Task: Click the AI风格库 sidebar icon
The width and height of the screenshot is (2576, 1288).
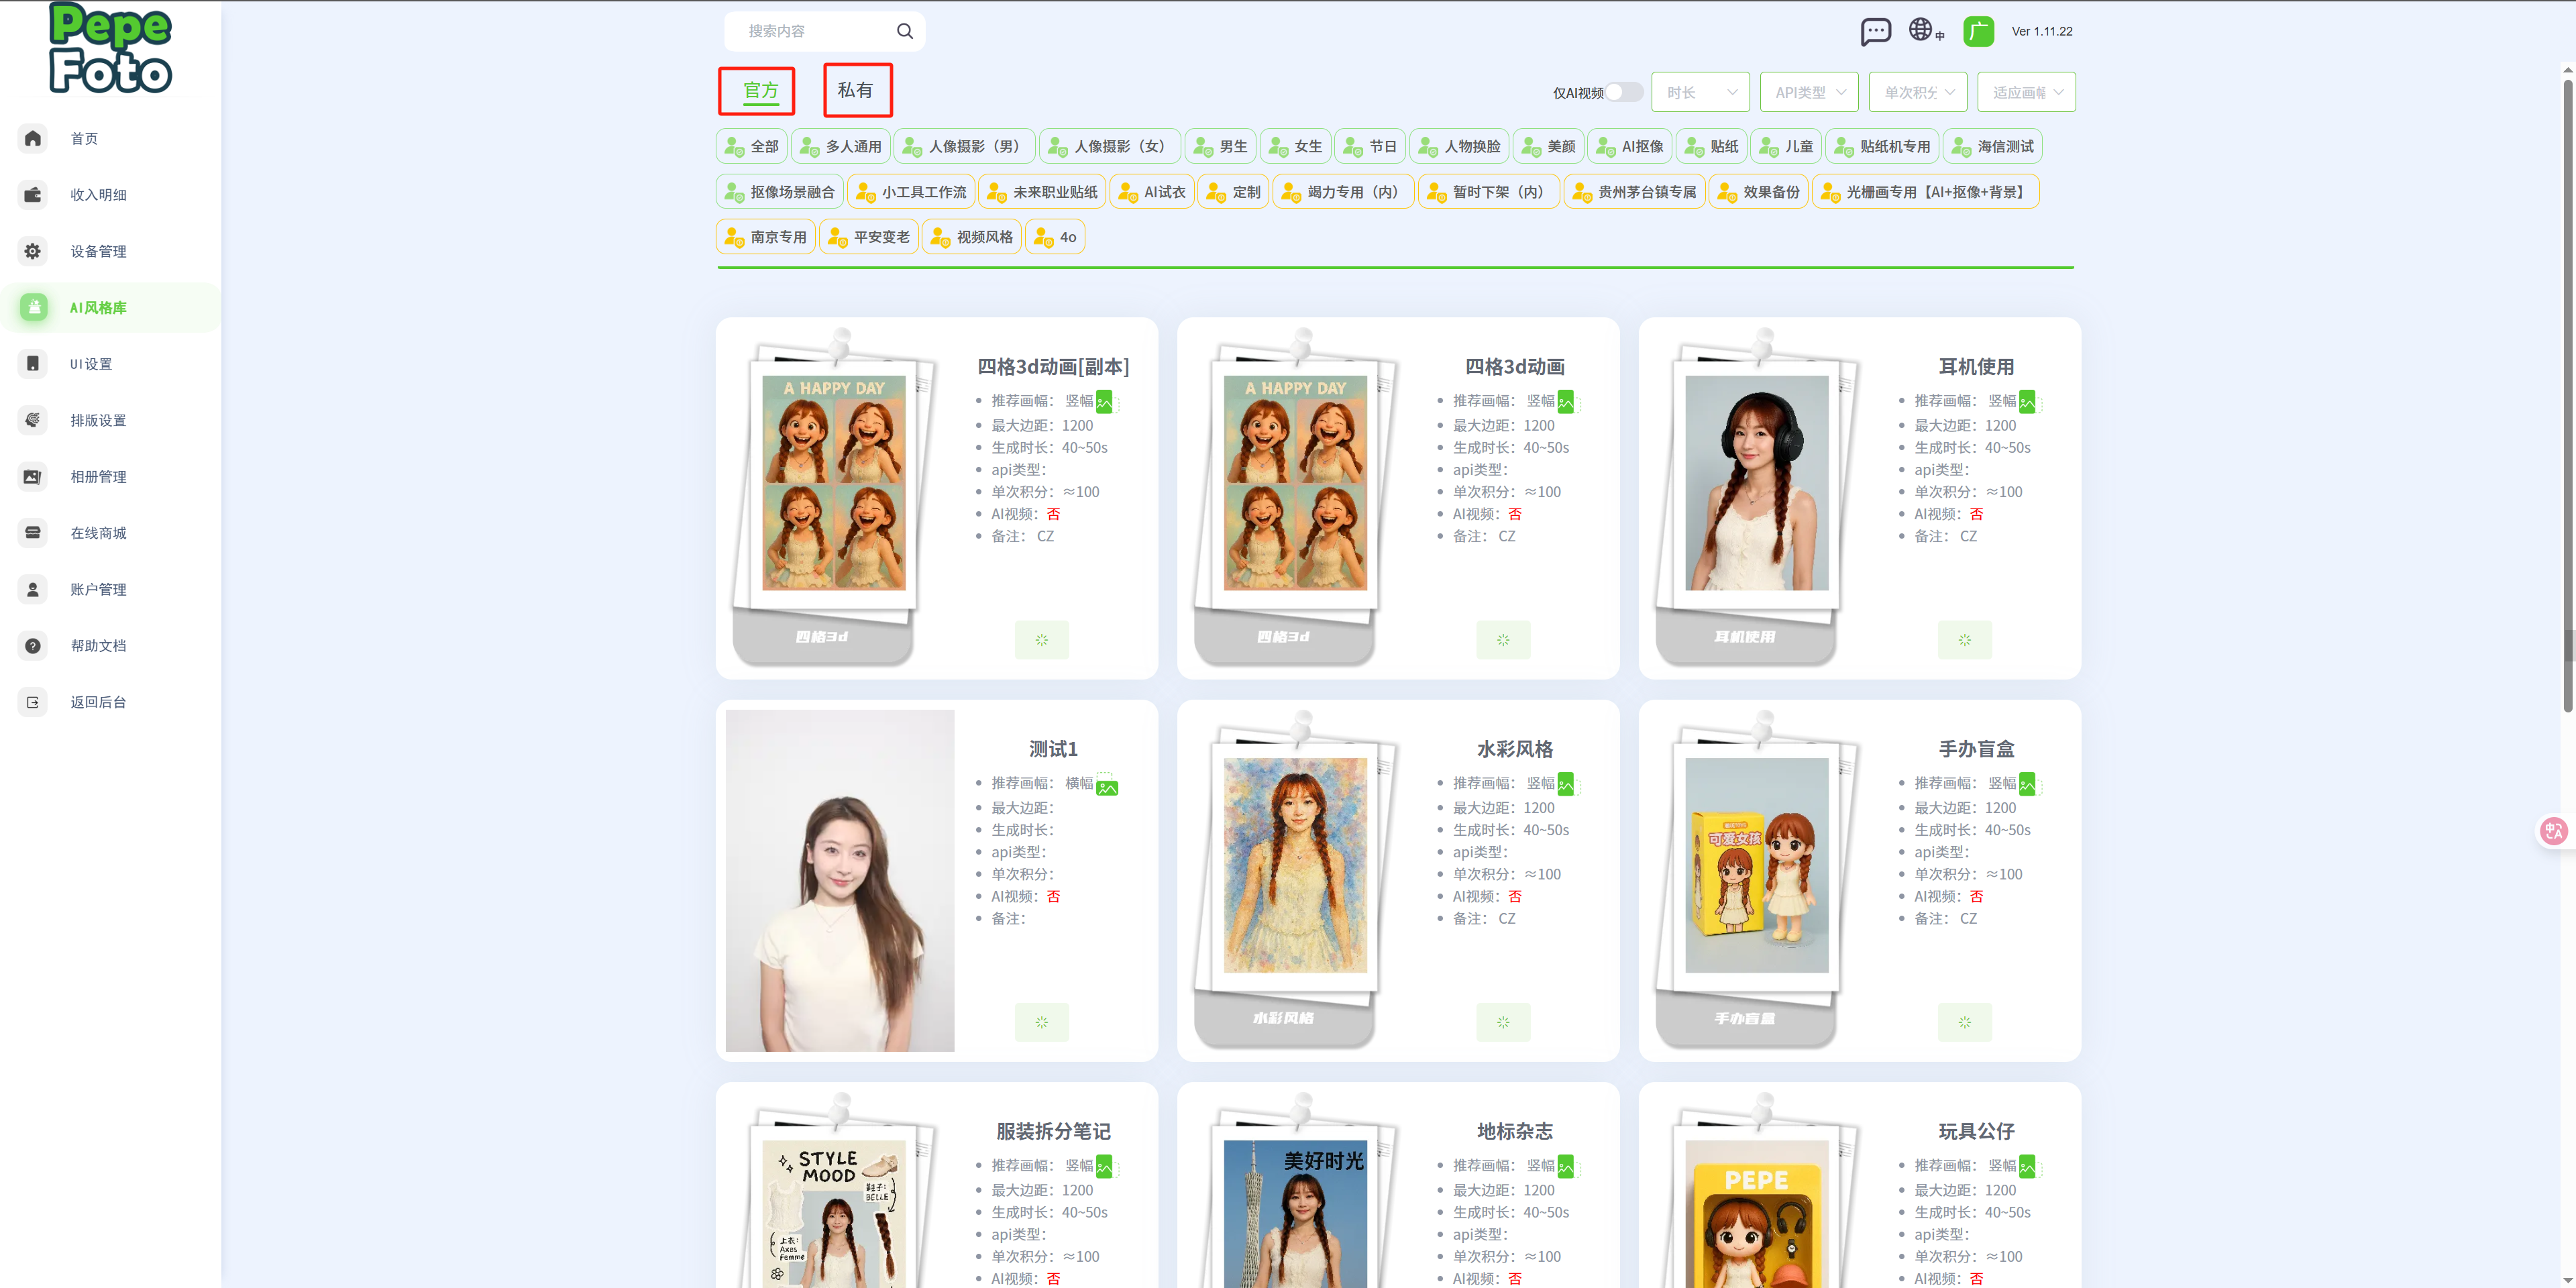Action: pyautogui.click(x=33, y=307)
